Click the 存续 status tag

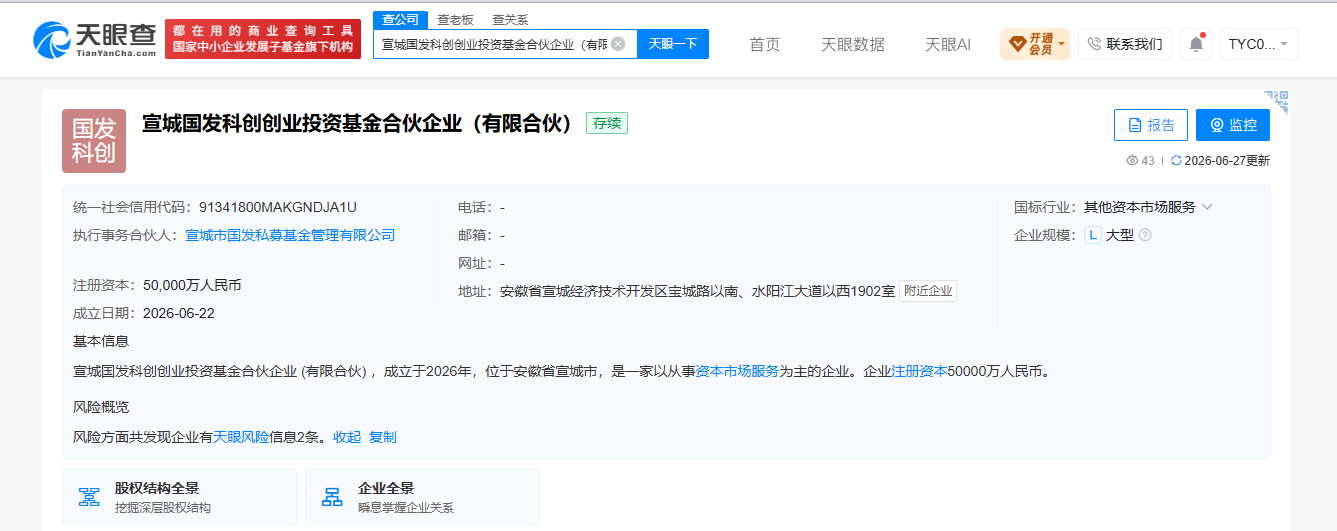click(x=606, y=123)
